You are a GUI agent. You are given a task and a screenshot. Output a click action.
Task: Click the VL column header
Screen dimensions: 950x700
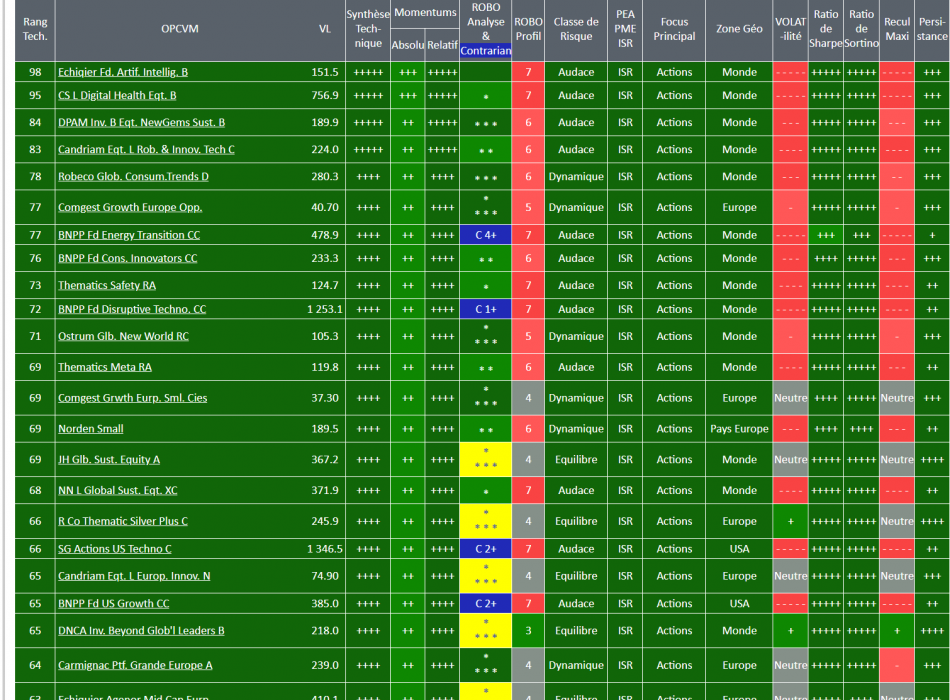(x=325, y=29)
